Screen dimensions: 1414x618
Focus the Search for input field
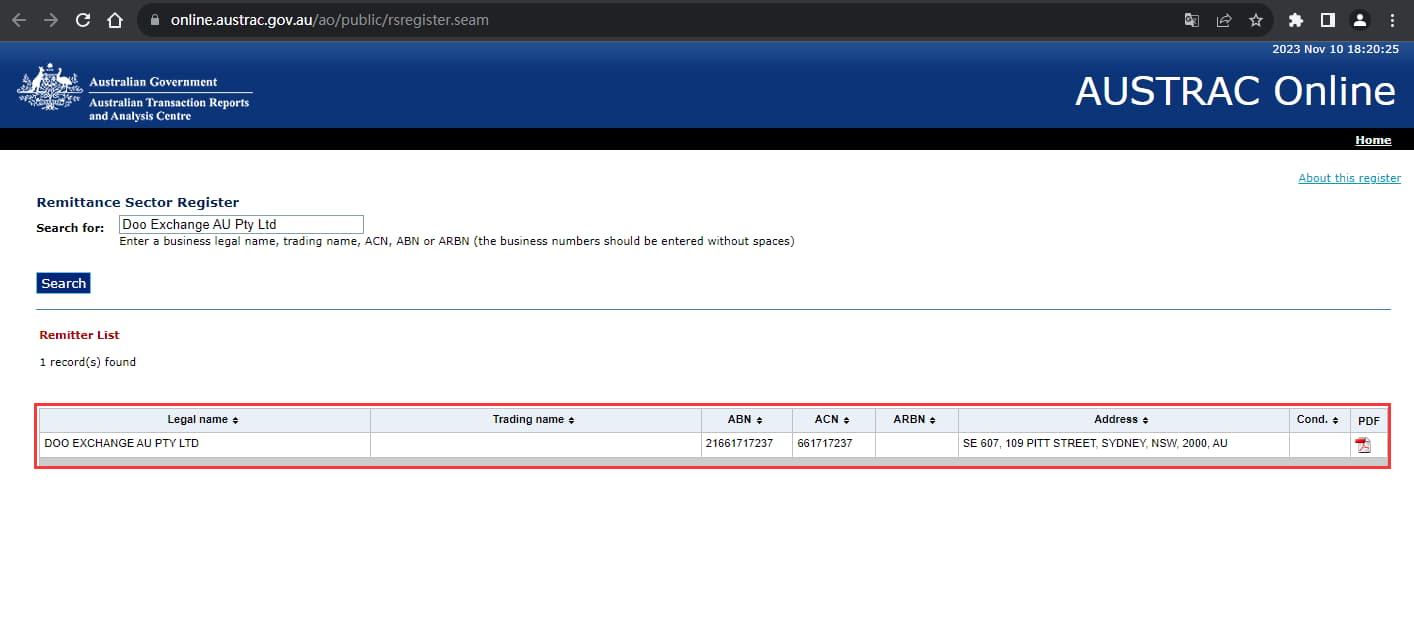(x=241, y=225)
